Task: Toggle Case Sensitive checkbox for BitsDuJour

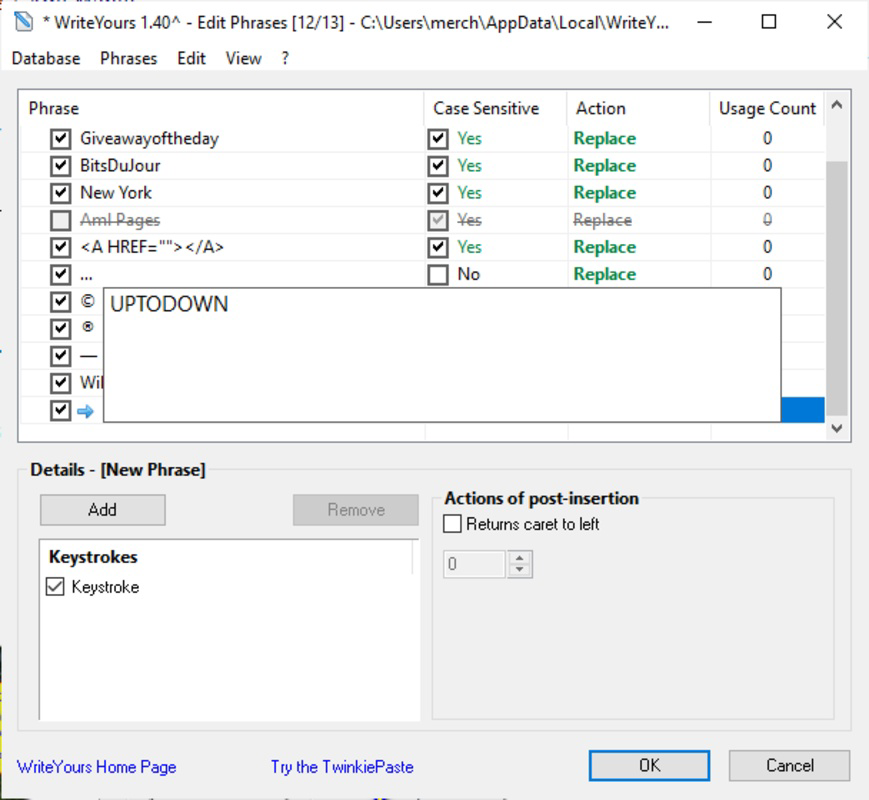Action: tap(438, 166)
